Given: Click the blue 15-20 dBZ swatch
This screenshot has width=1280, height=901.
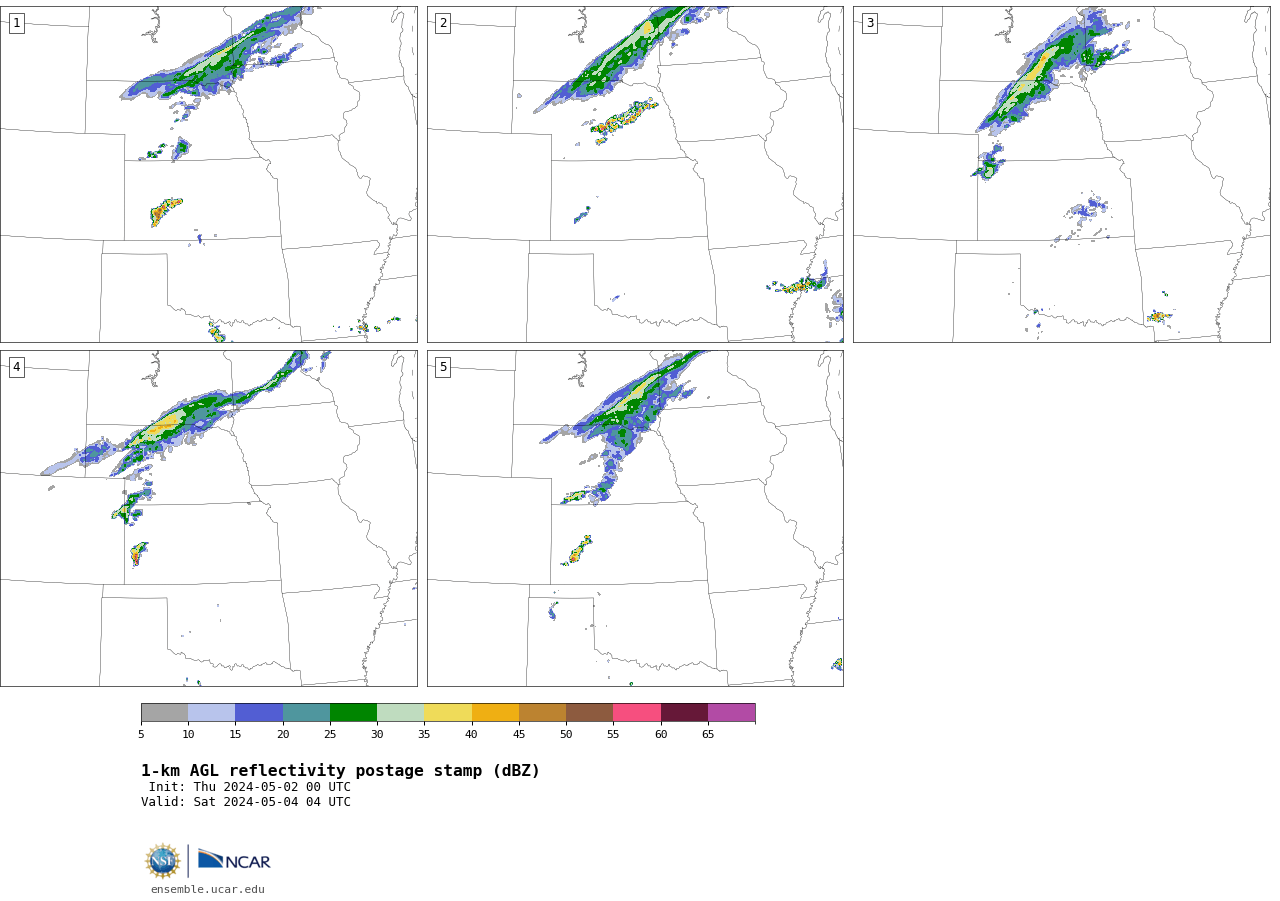Looking at the screenshot, I should [x=259, y=713].
